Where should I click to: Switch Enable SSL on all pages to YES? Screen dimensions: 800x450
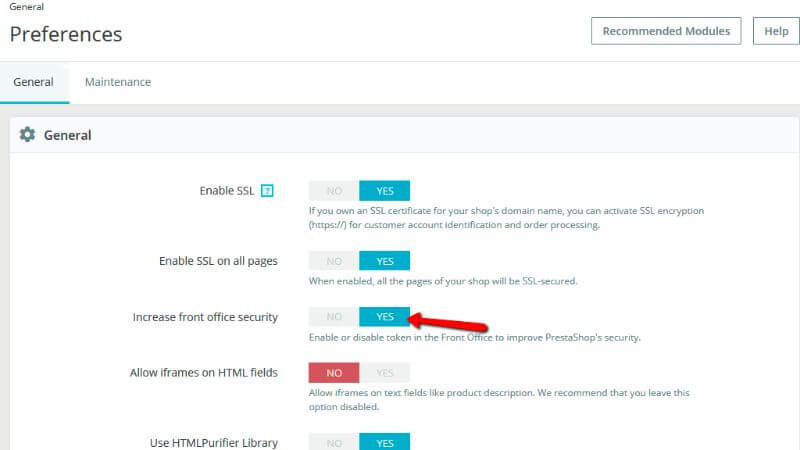(385, 261)
